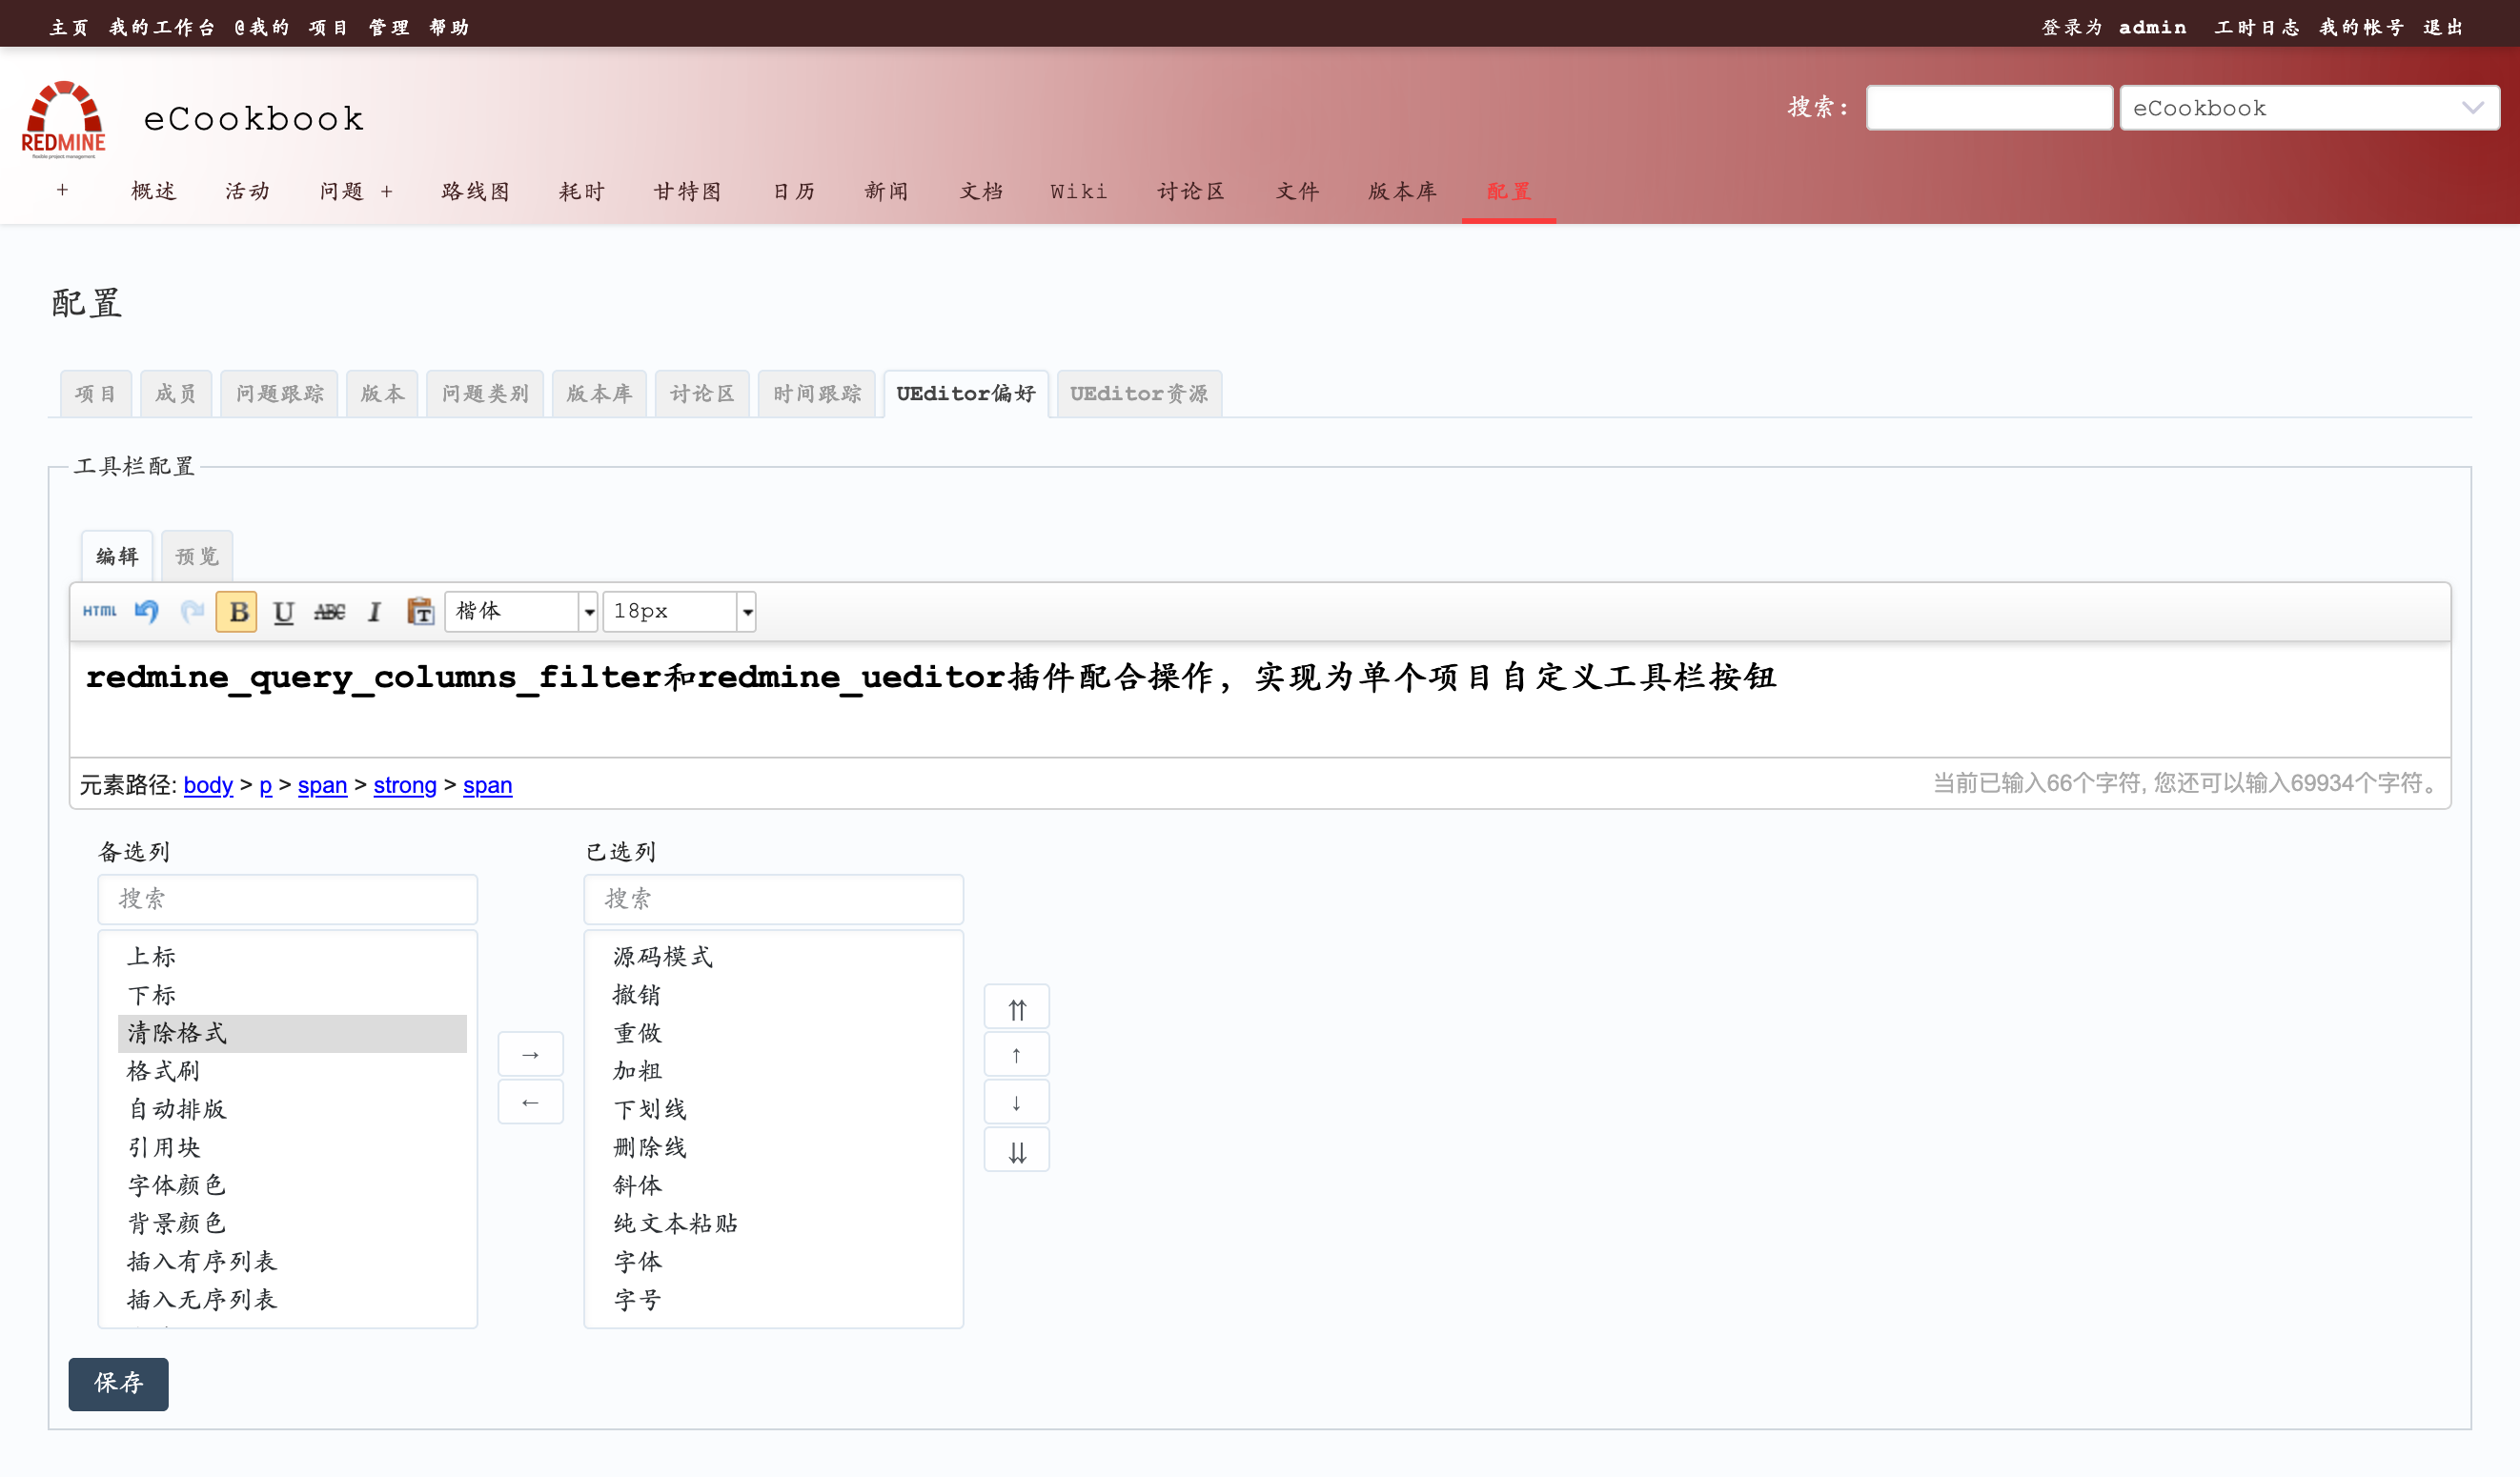Switch to the 问题跟踪 settings tab
Viewport: 2520px width, 1477px height.
tap(279, 394)
